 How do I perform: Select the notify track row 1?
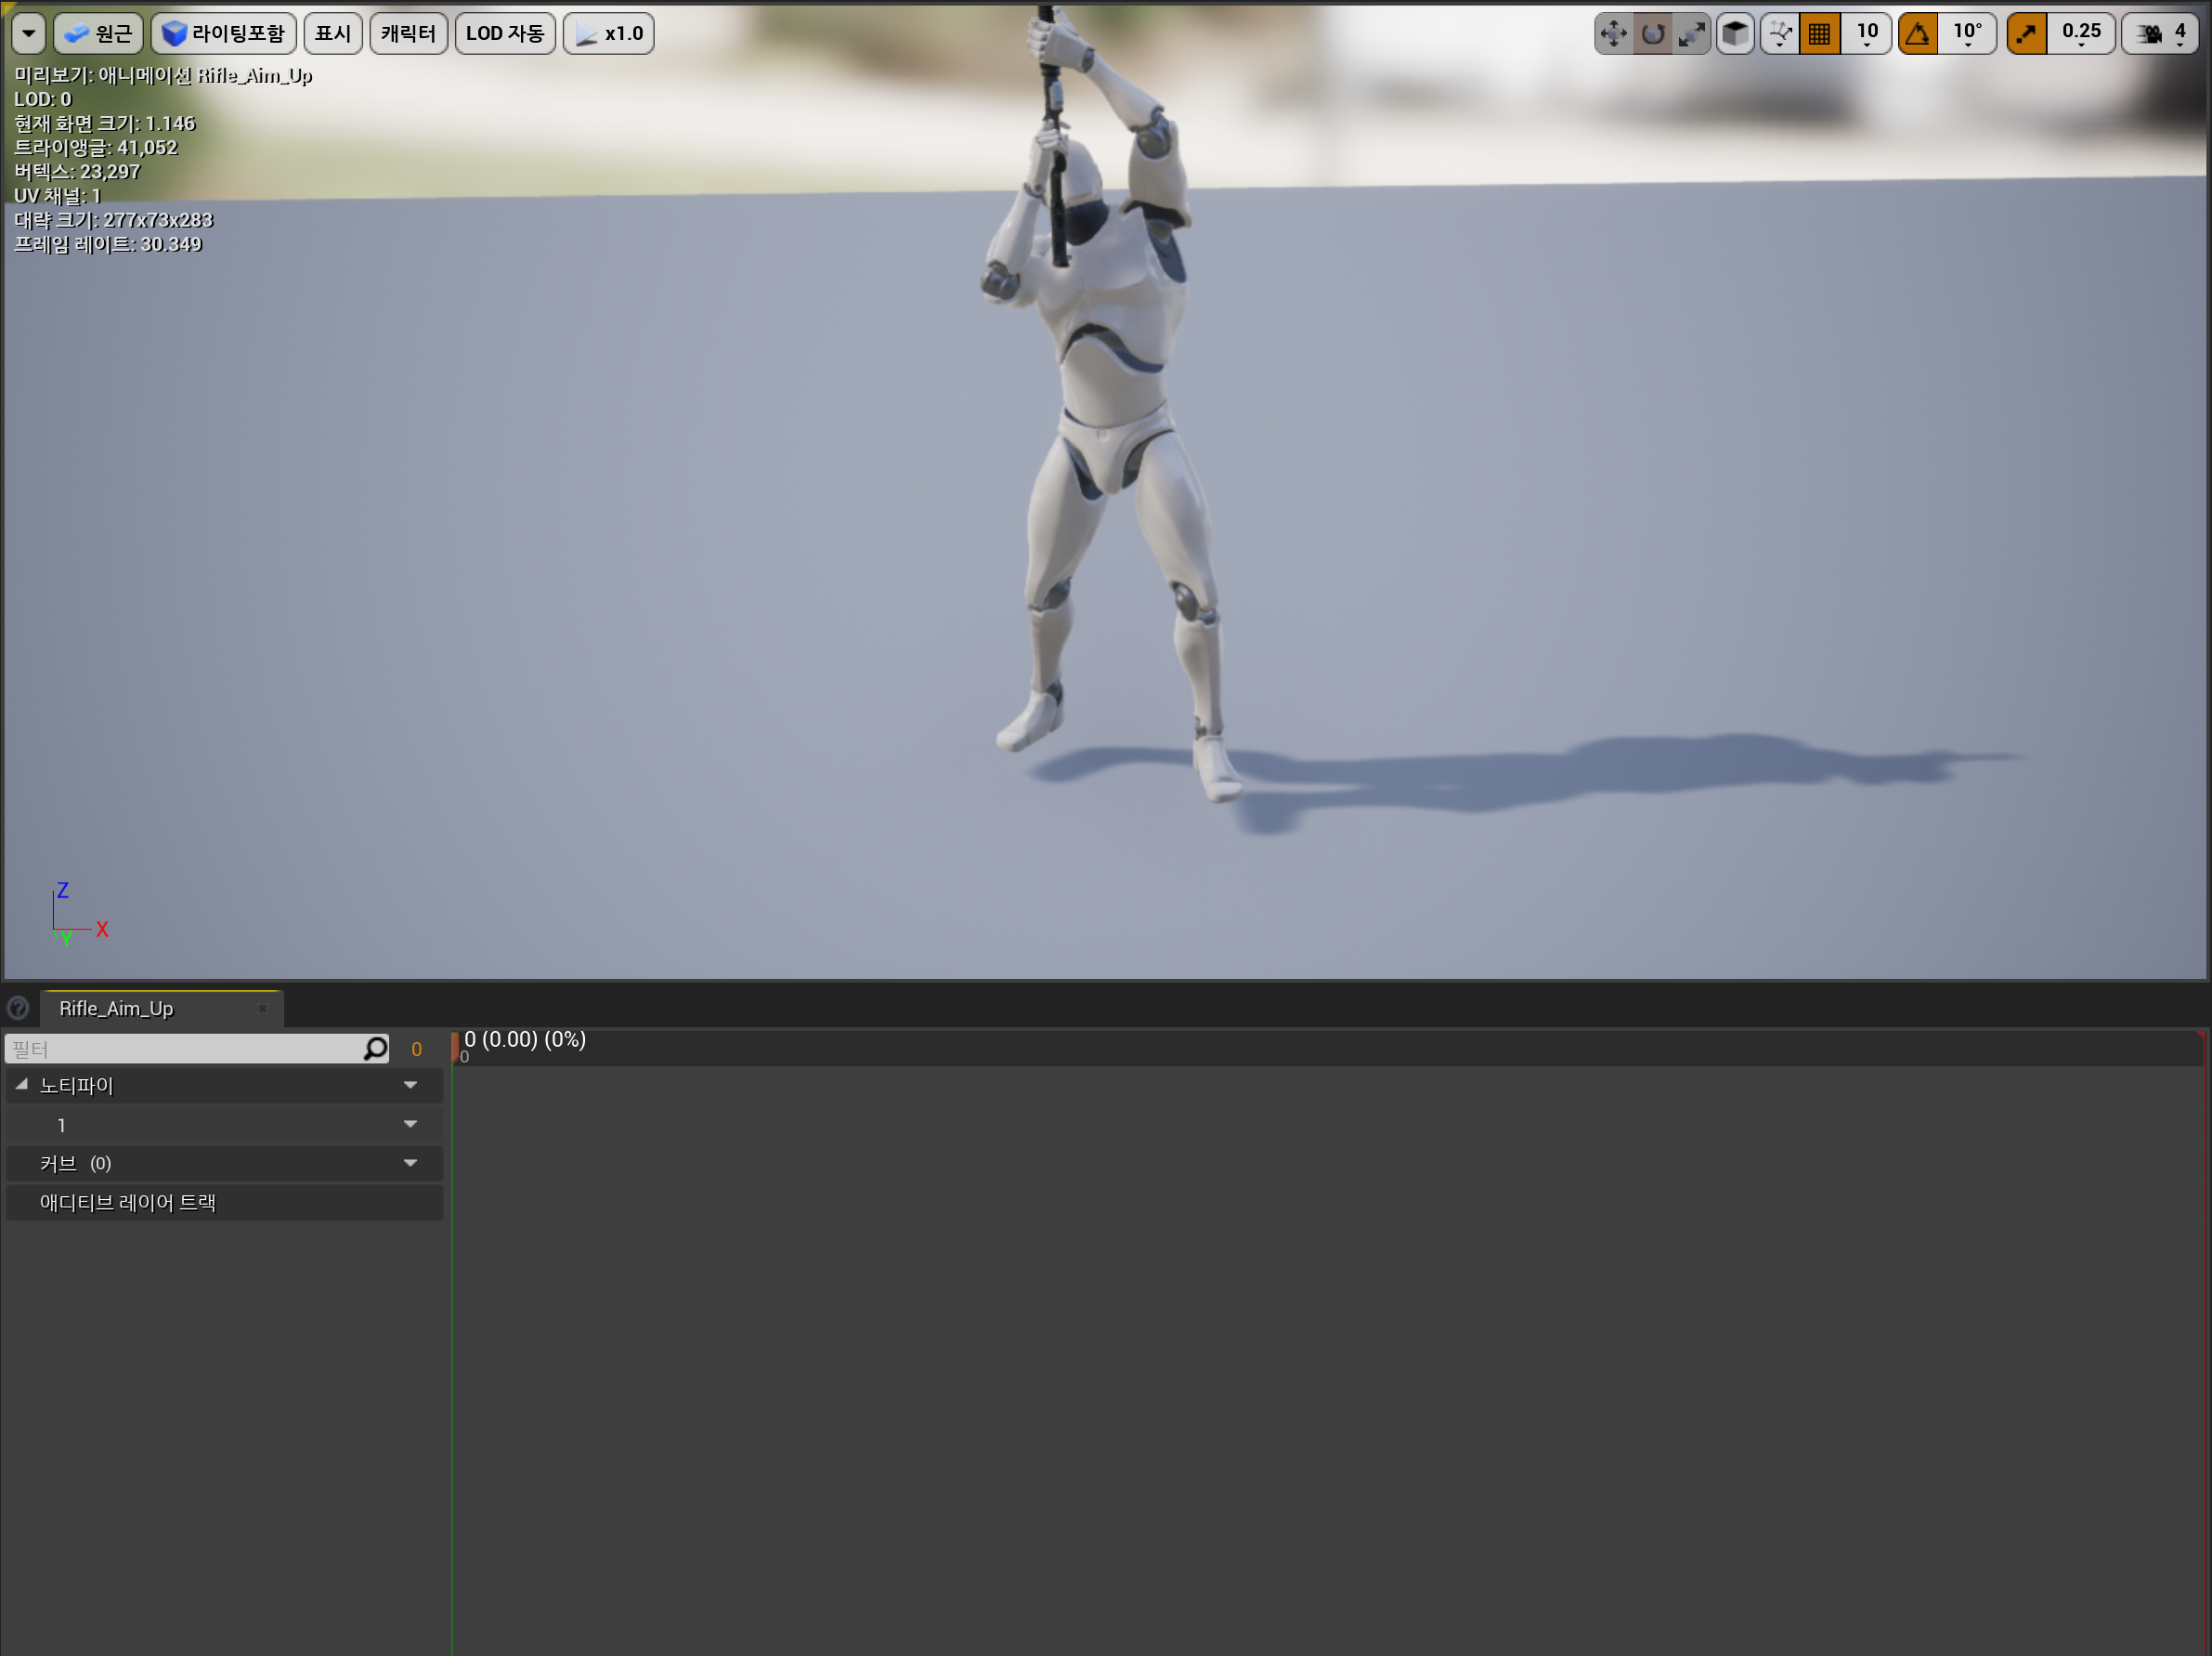pyautogui.click(x=224, y=1124)
